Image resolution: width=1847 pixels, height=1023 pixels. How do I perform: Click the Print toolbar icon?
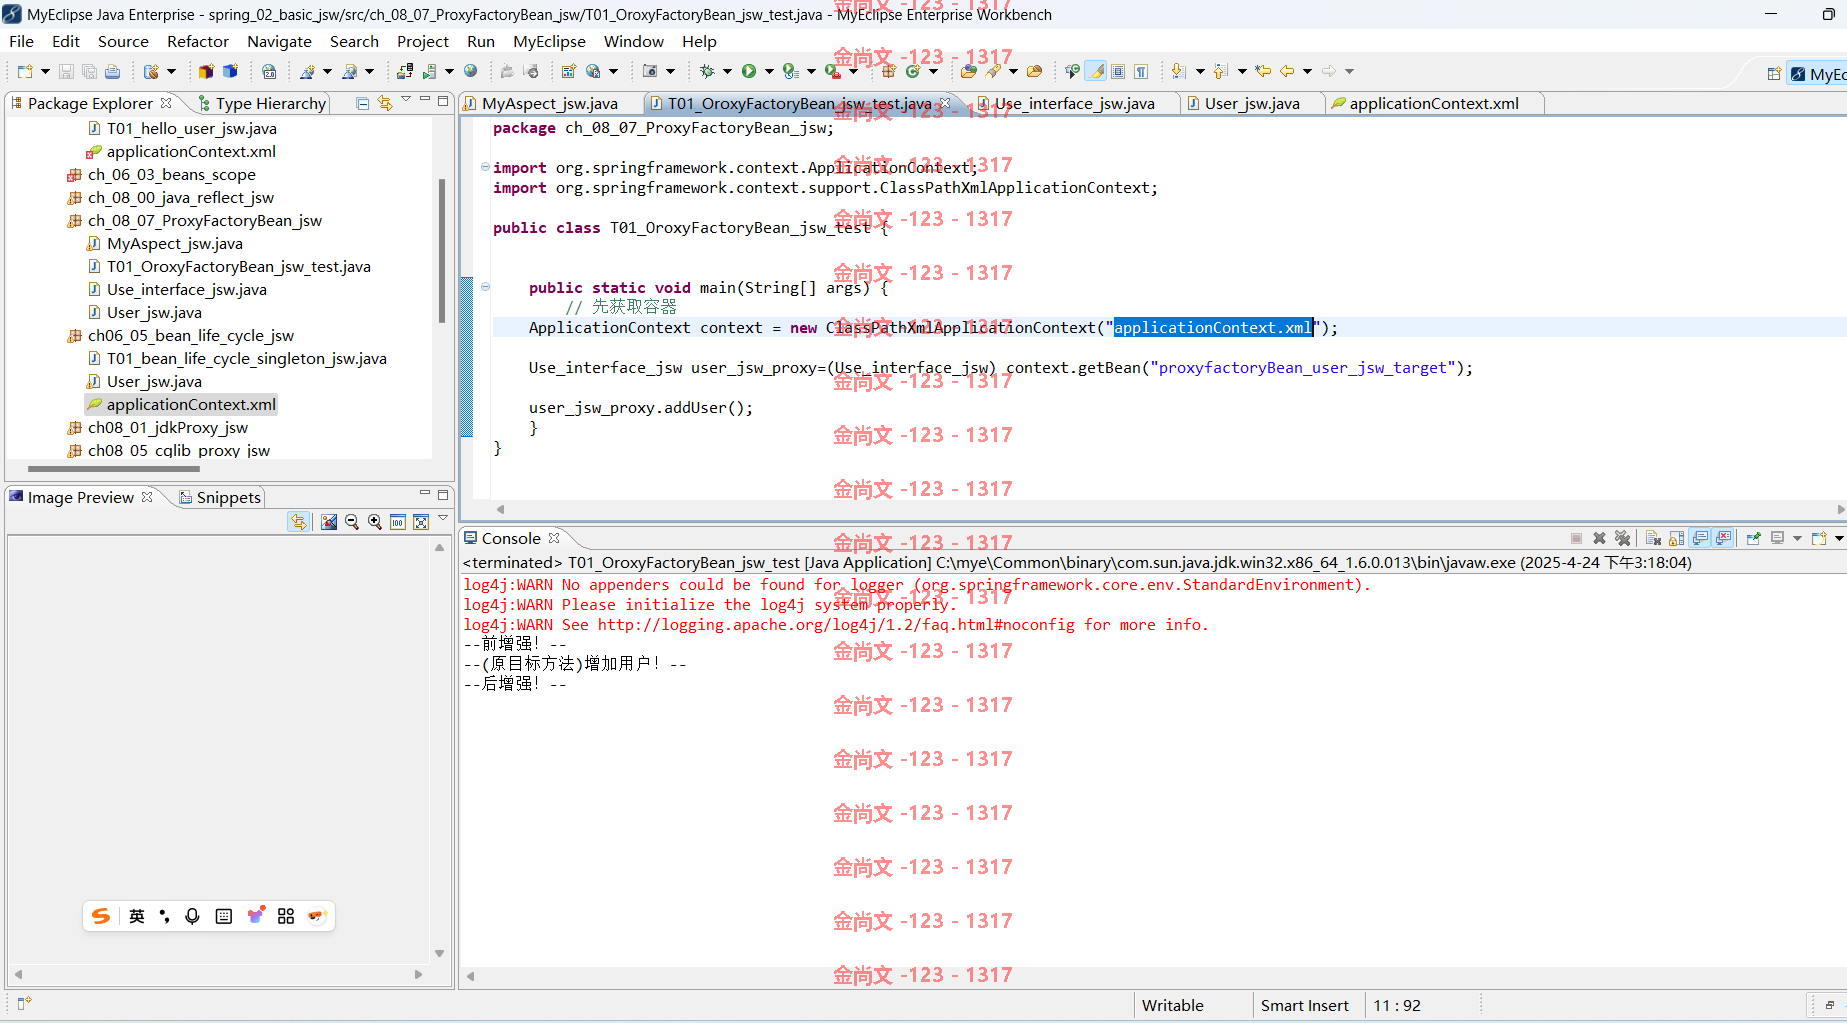(112, 71)
